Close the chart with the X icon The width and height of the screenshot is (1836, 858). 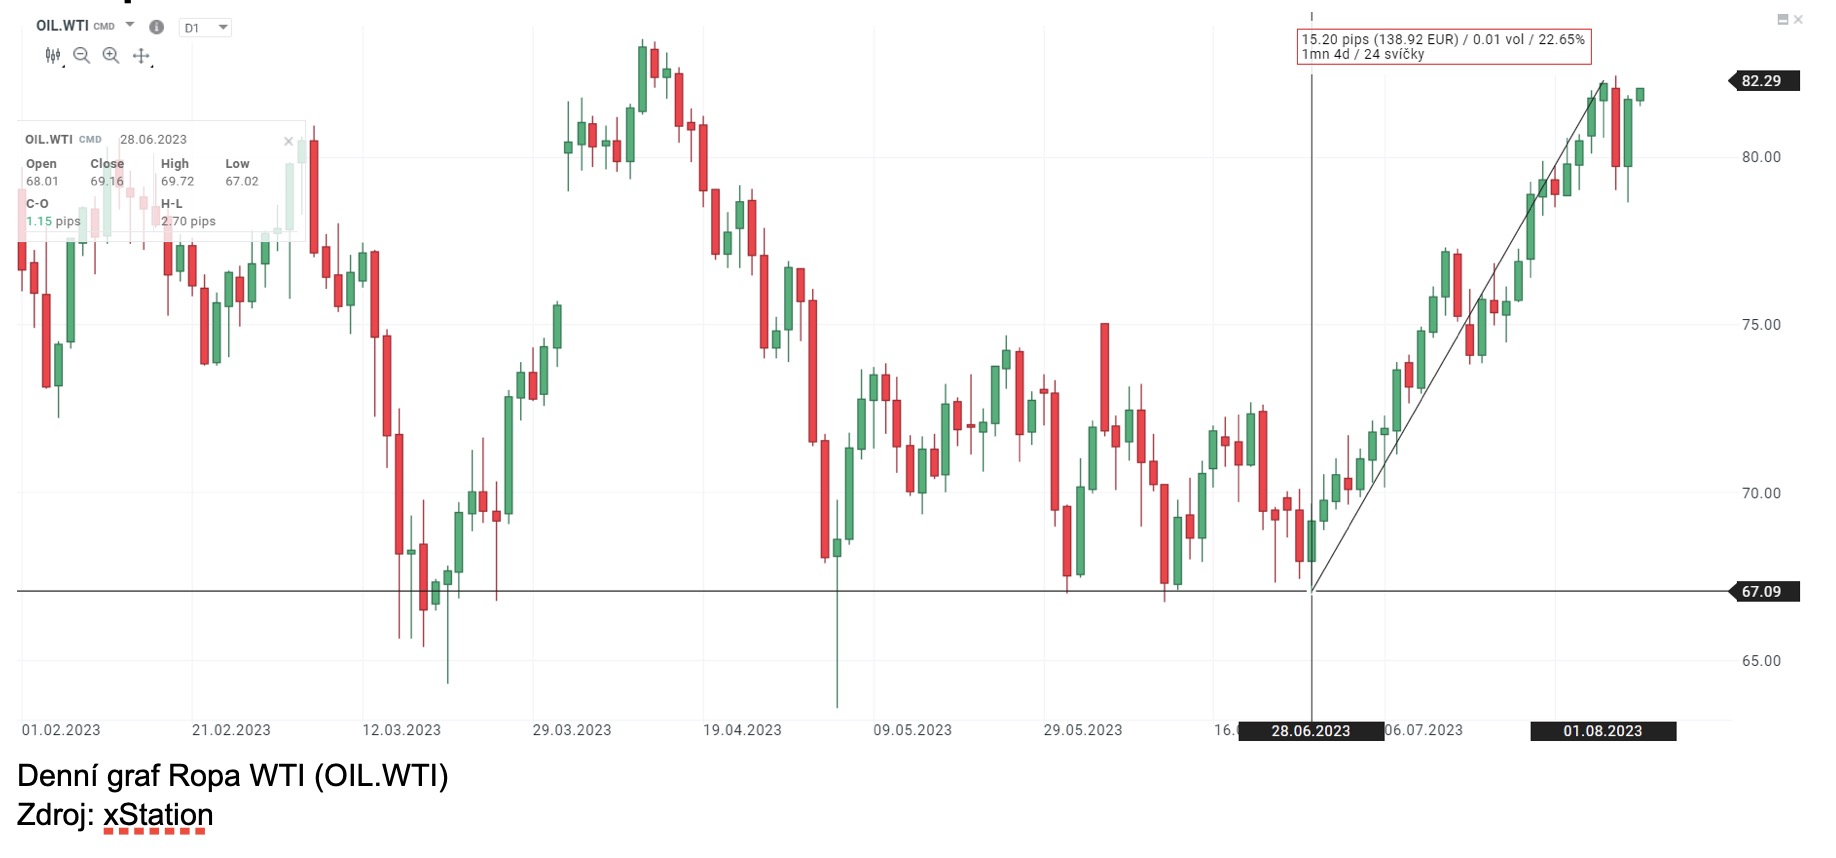[1798, 19]
